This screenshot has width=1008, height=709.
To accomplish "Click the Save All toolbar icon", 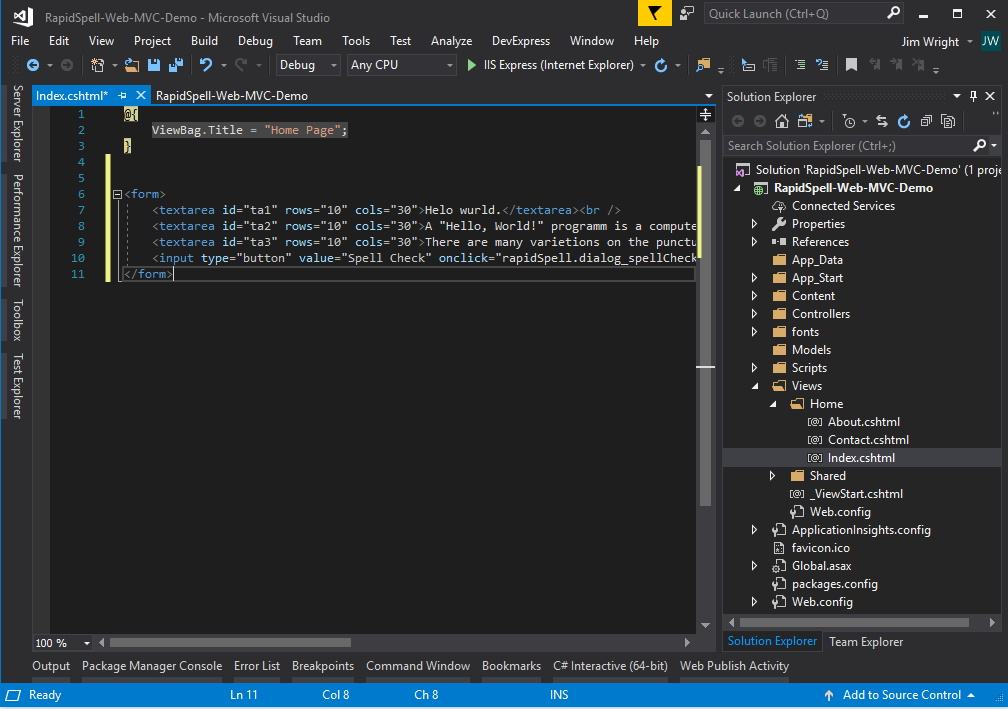I will 176,65.
